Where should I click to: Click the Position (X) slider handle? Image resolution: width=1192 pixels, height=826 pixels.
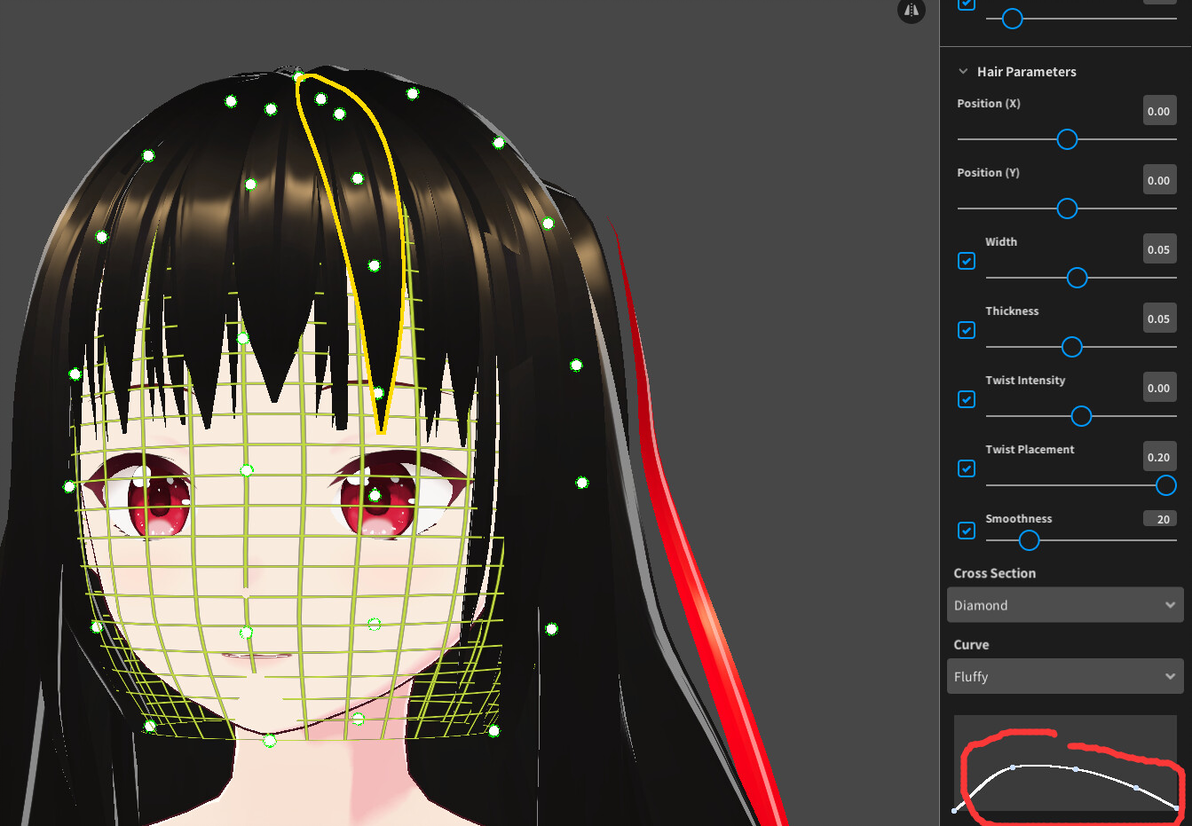1067,139
